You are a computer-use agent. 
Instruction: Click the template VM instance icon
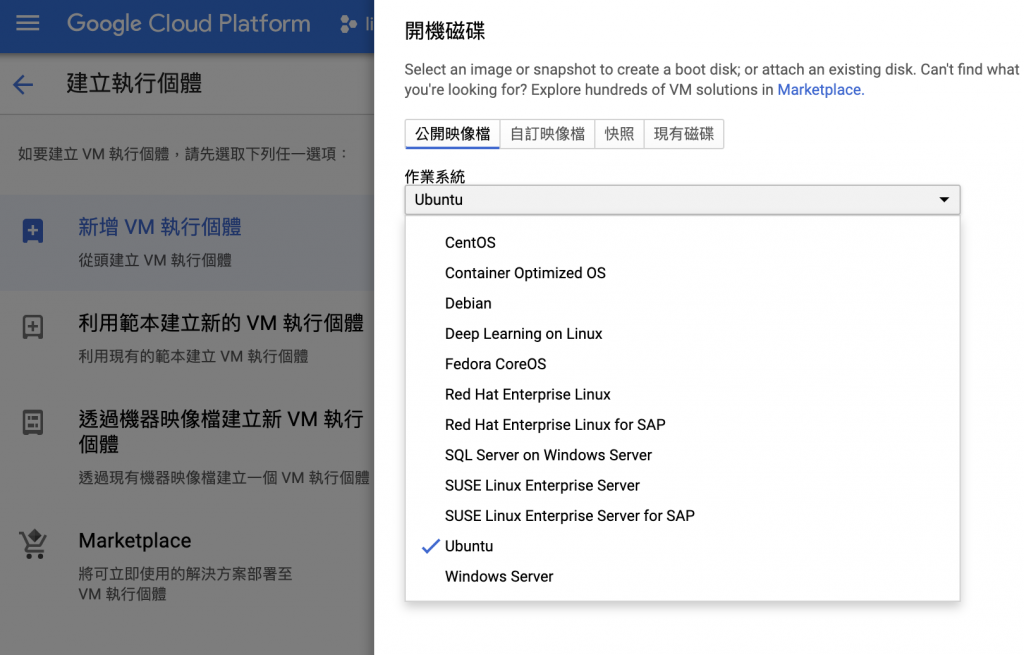coord(33,327)
